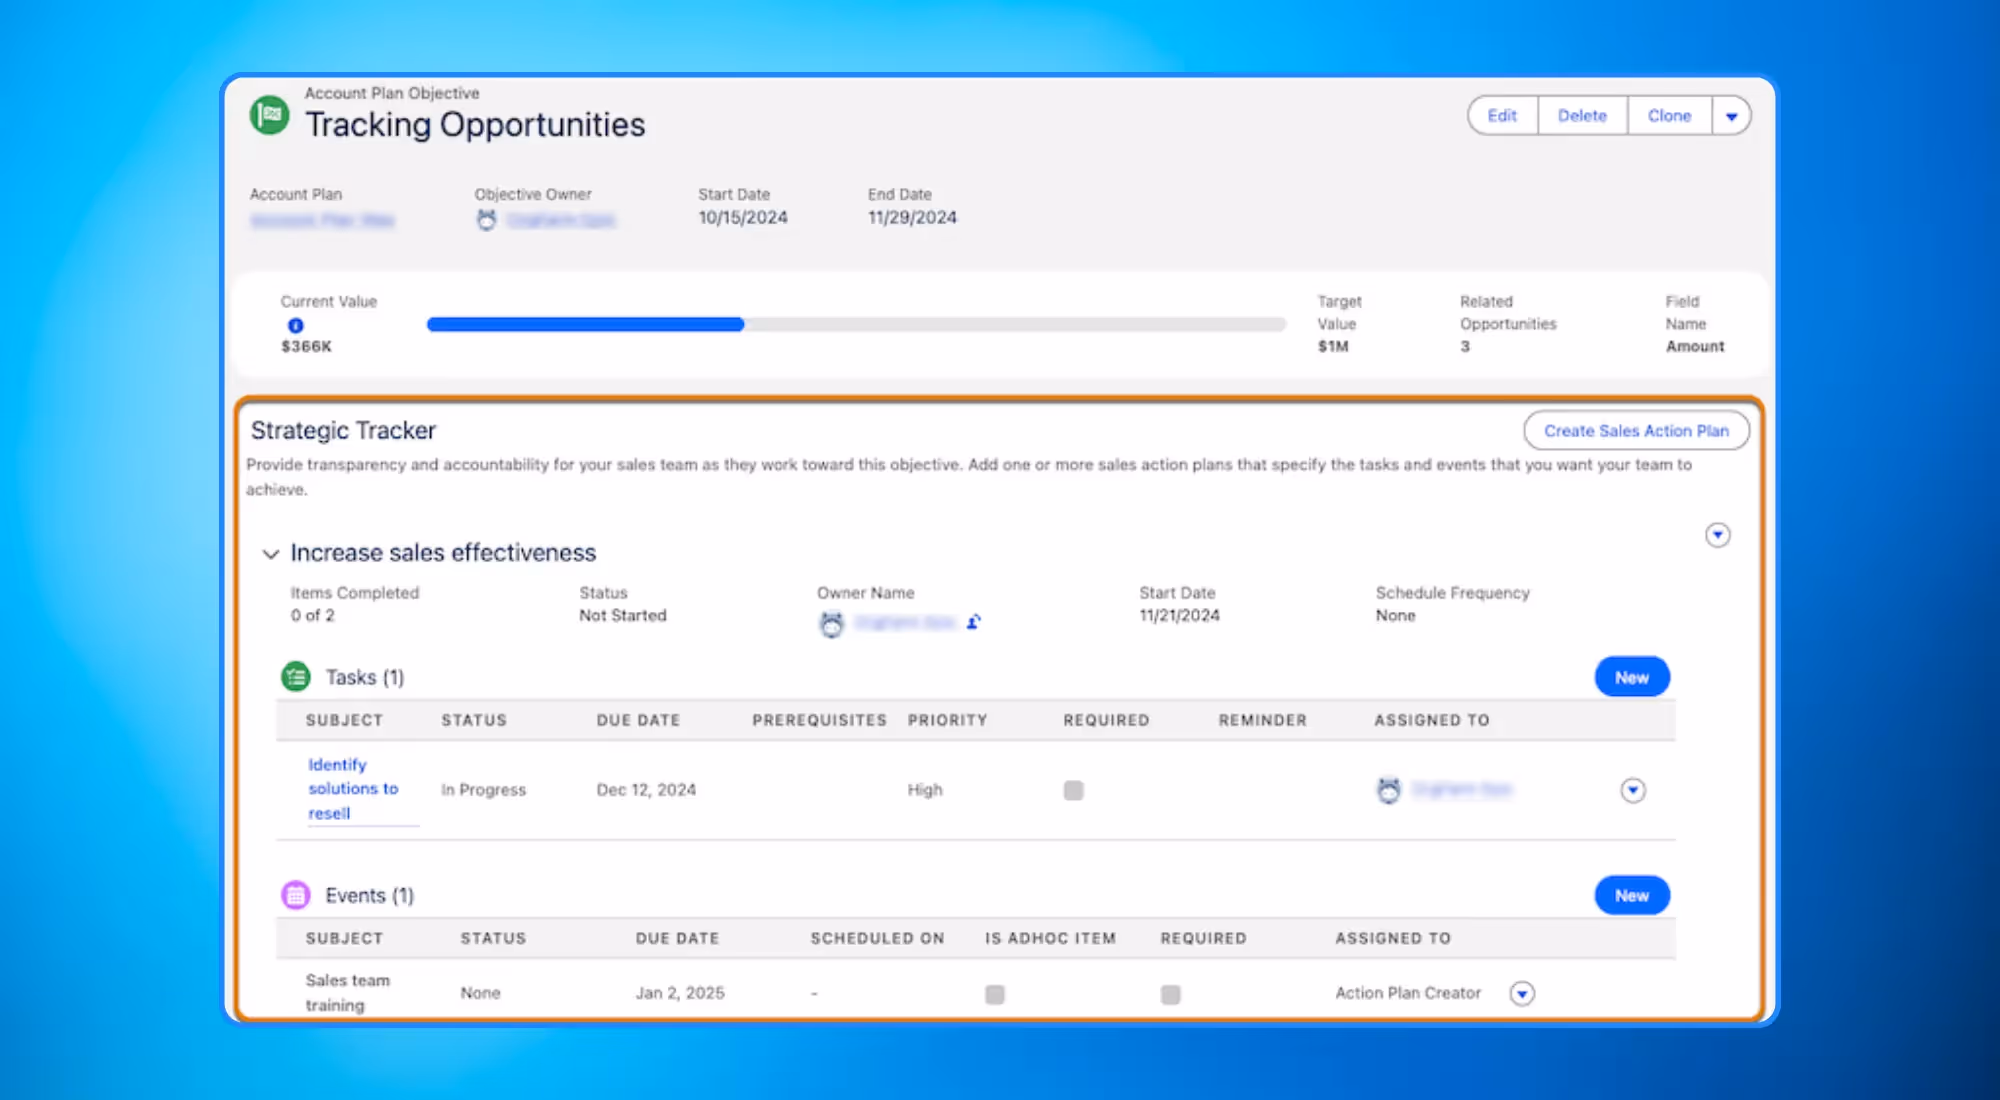
Task: Click the Tasks STATUS column header
Action: coord(474,720)
